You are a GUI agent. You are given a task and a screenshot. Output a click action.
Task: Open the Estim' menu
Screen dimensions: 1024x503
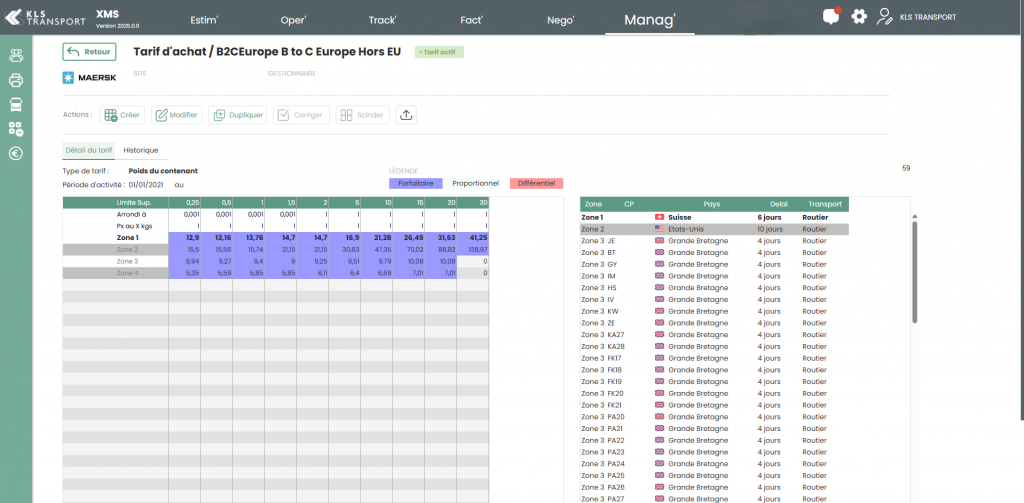[204, 20]
